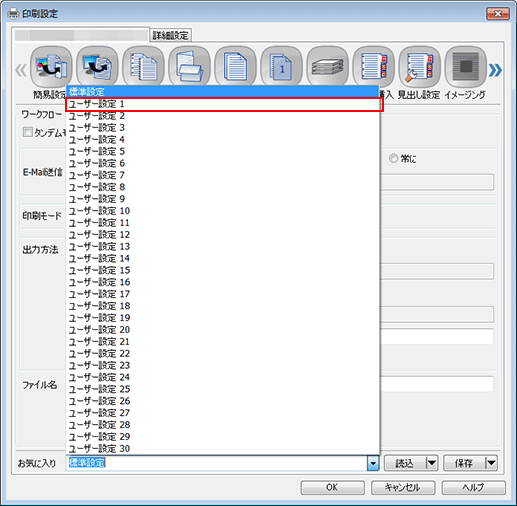
Task: Pick ユーザー設定 27 list entry
Action: (222, 413)
